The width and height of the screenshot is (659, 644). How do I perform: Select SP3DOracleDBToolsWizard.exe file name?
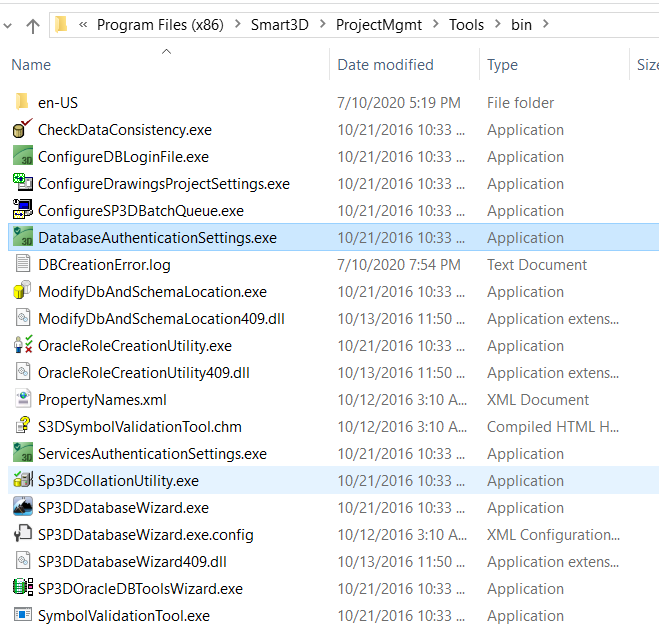pos(140,589)
